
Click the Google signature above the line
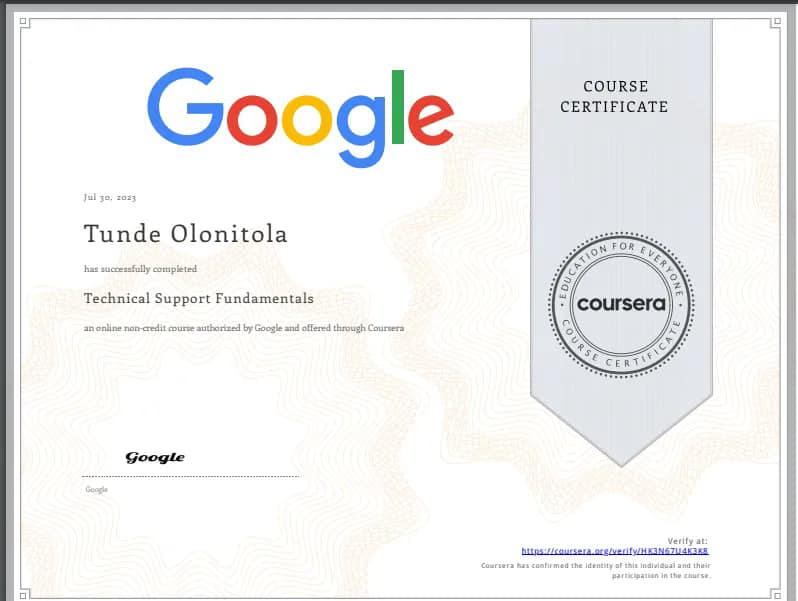(x=155, y=457)
